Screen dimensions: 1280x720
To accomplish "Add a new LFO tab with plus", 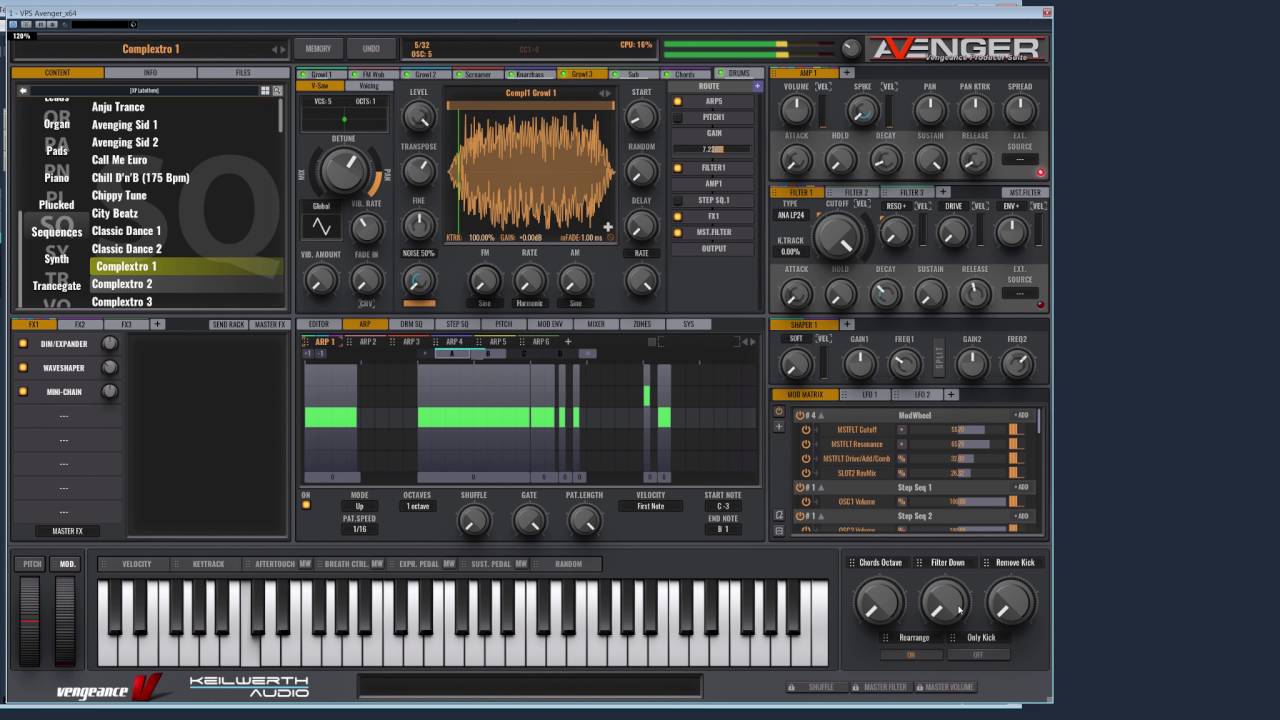I will click(951, 394).
